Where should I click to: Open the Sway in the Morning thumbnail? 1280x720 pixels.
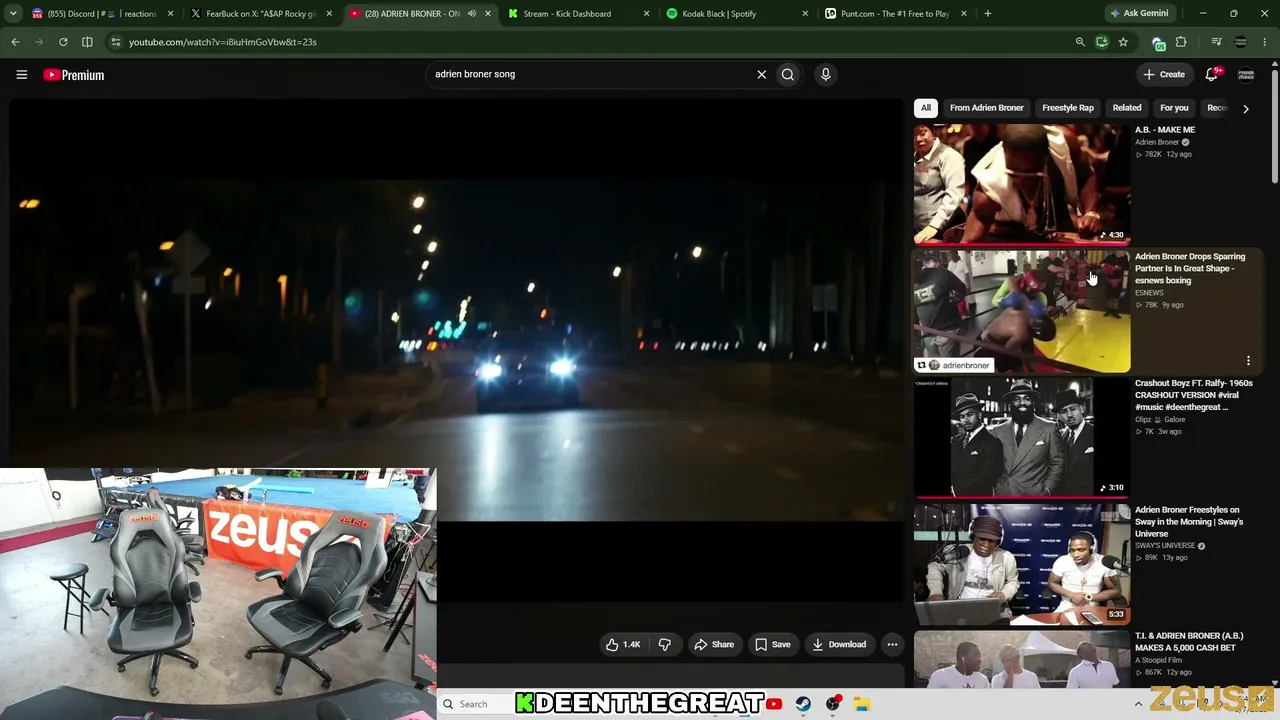tap(1022, 564)
